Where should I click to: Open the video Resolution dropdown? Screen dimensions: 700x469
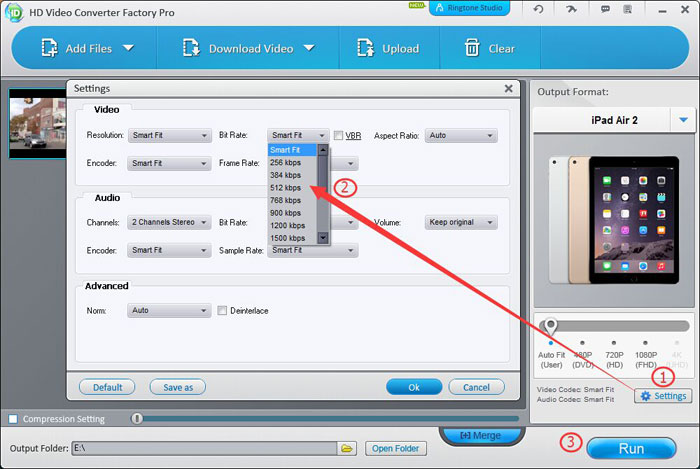169,135
